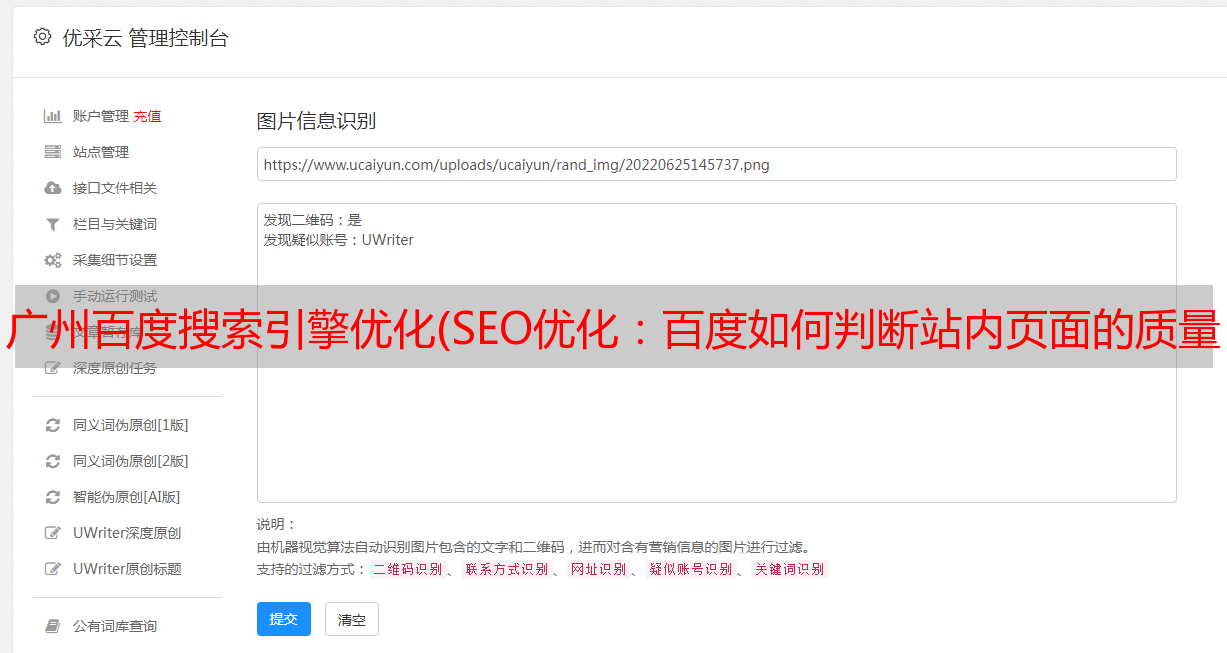Open the 深度原创任务 sidebar item

pos(117,368)
